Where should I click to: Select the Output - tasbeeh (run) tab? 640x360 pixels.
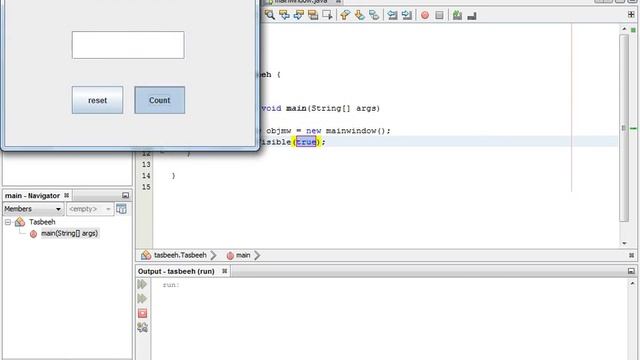click(176, 271)
